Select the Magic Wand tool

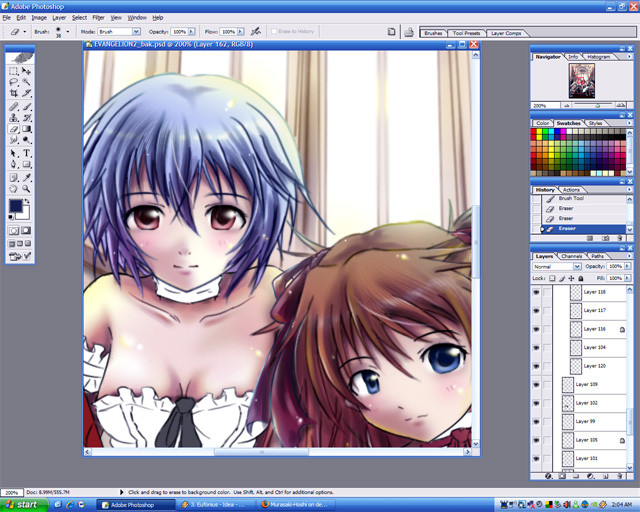pos(27,82)
